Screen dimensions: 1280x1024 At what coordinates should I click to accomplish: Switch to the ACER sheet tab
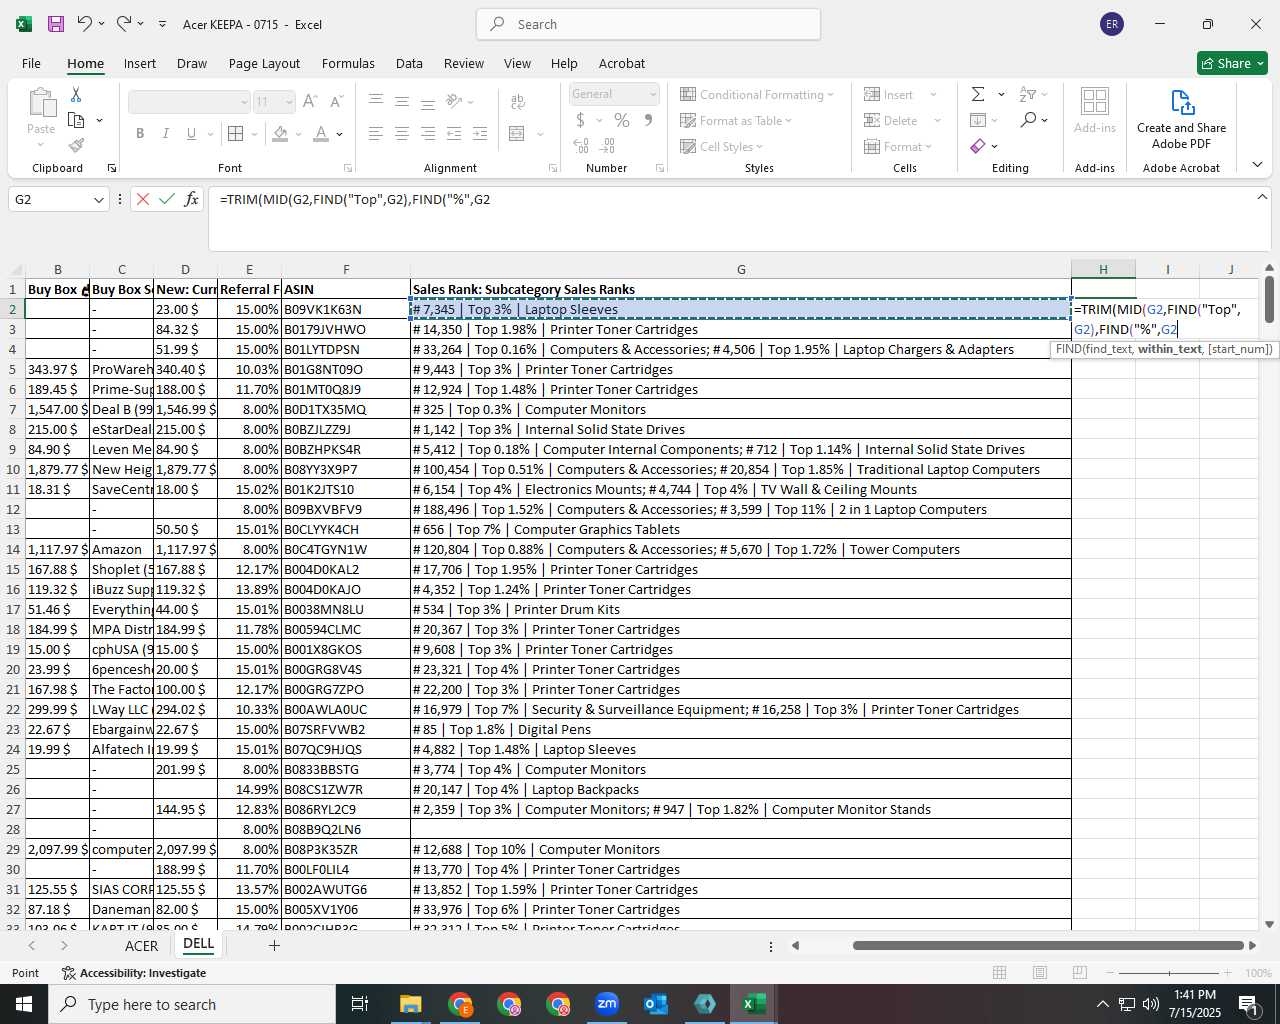point(141,945)
